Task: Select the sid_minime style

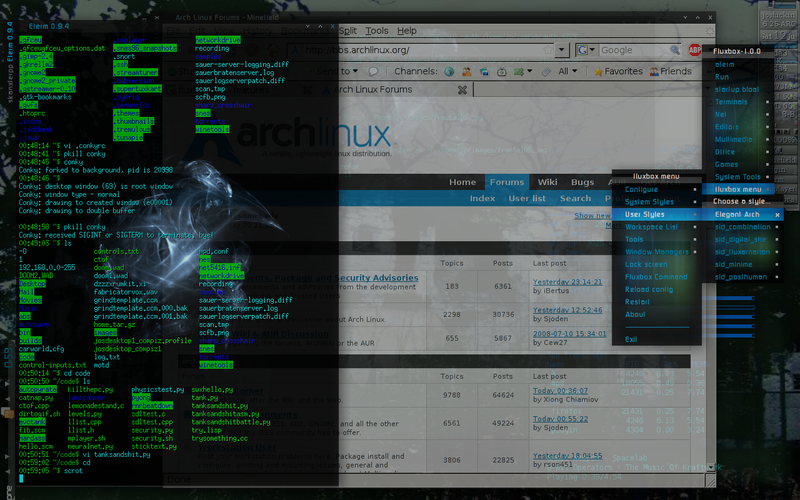Action: [x=743, y=264]
